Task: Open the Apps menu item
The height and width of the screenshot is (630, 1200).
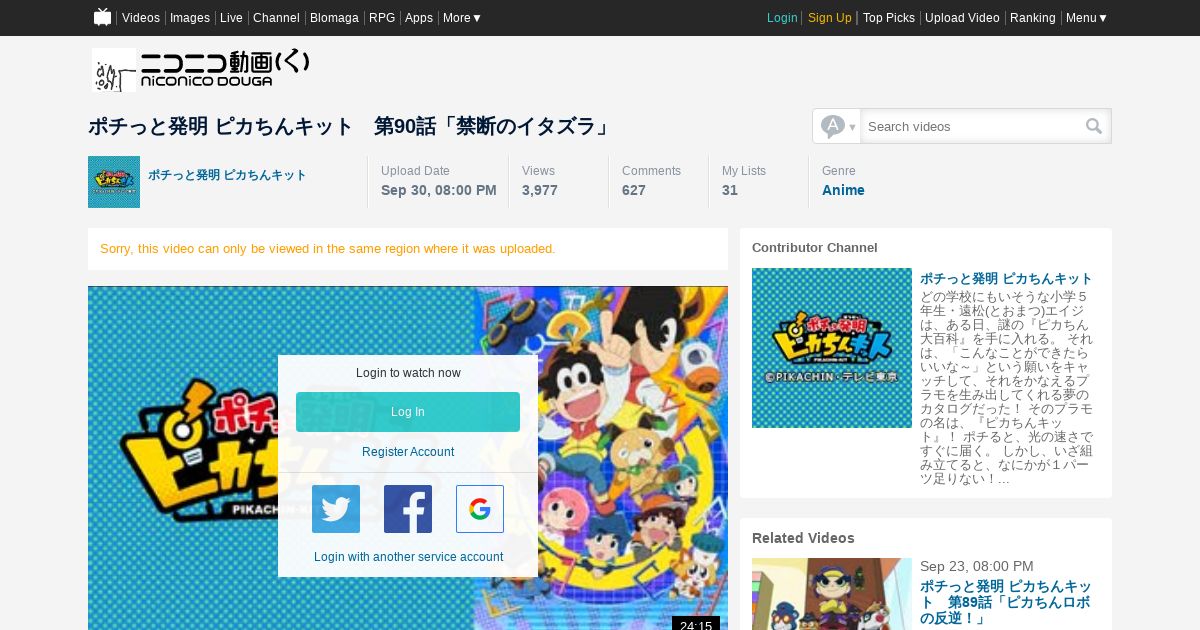Action: coord(419,18)
